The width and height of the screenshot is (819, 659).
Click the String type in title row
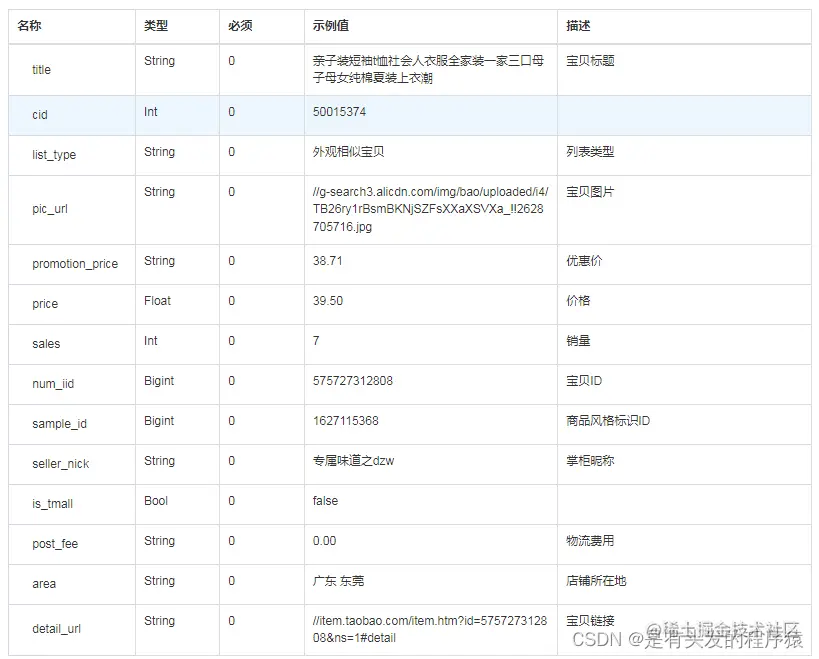coord(159,61)
